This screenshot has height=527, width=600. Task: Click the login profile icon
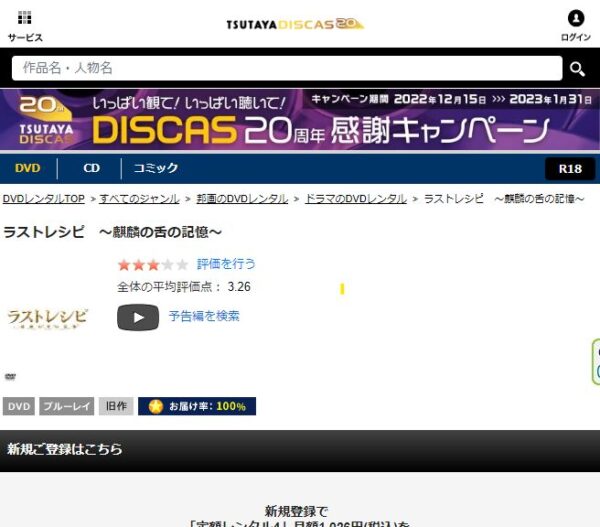[575, 18]
